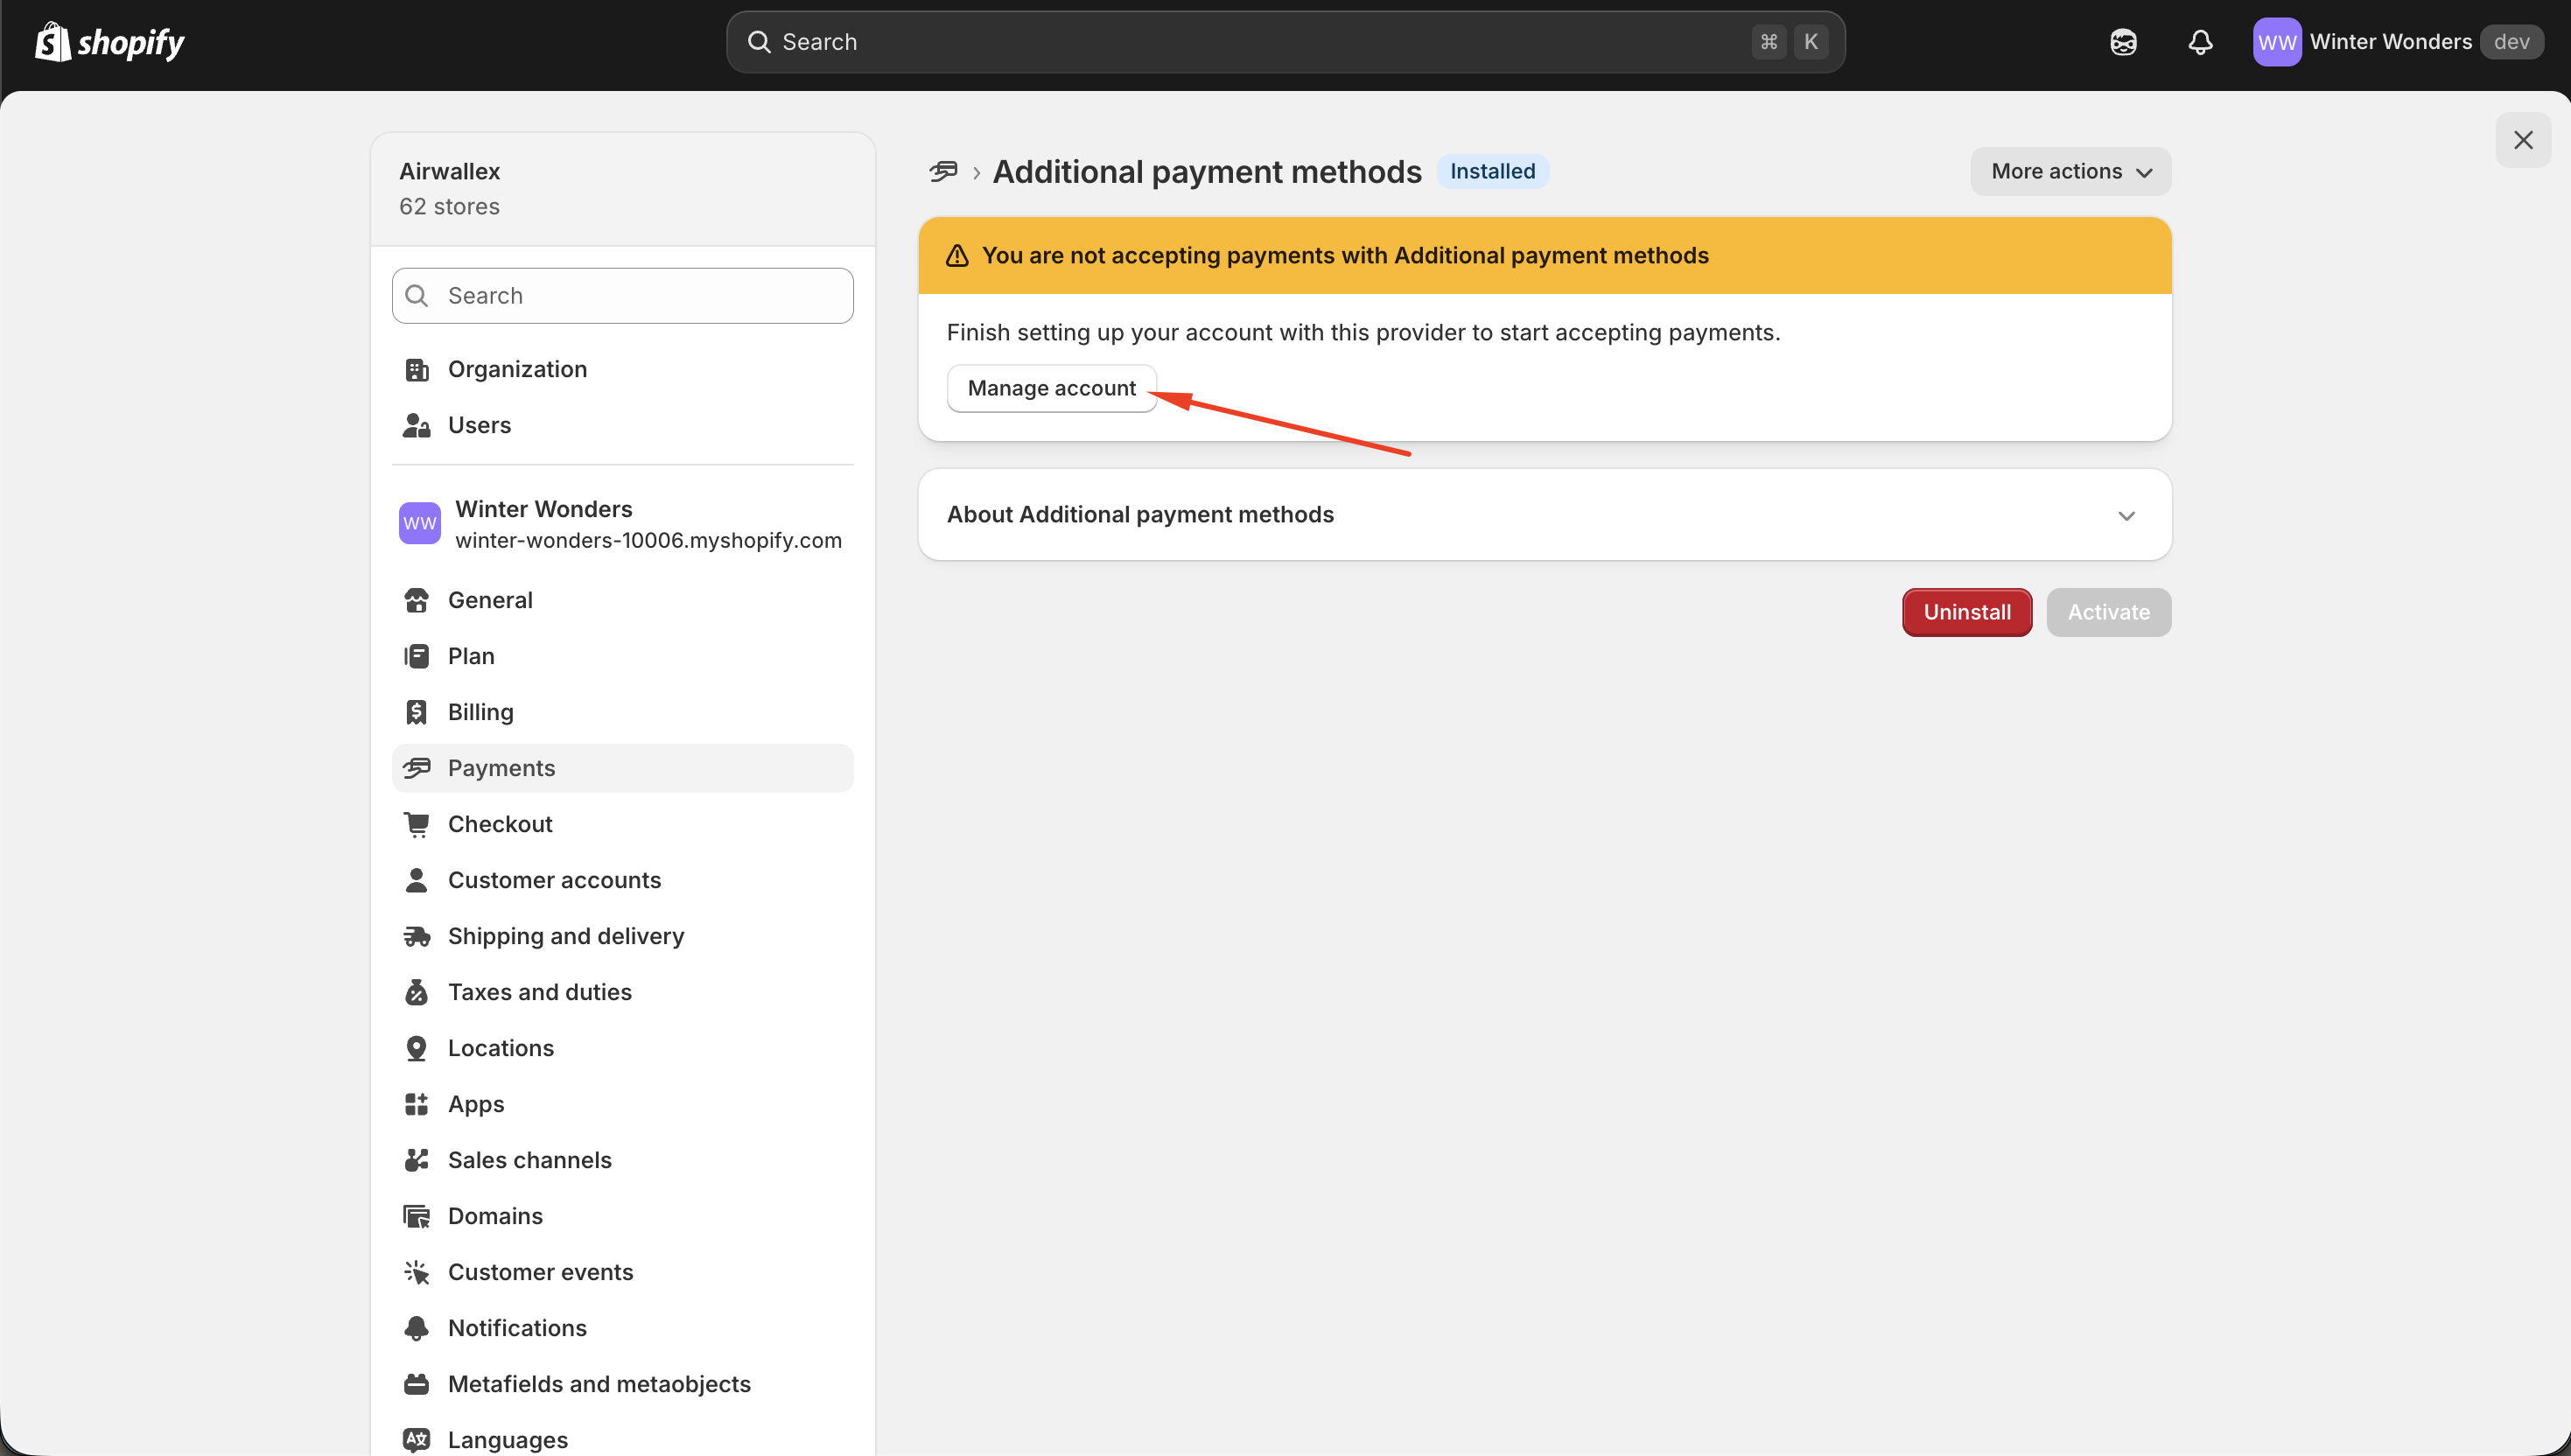The width and height of the screenshot is (2571, 1456).
Task: Click the command-K shortcut hint in search
Action: [x=1789, y=42]
